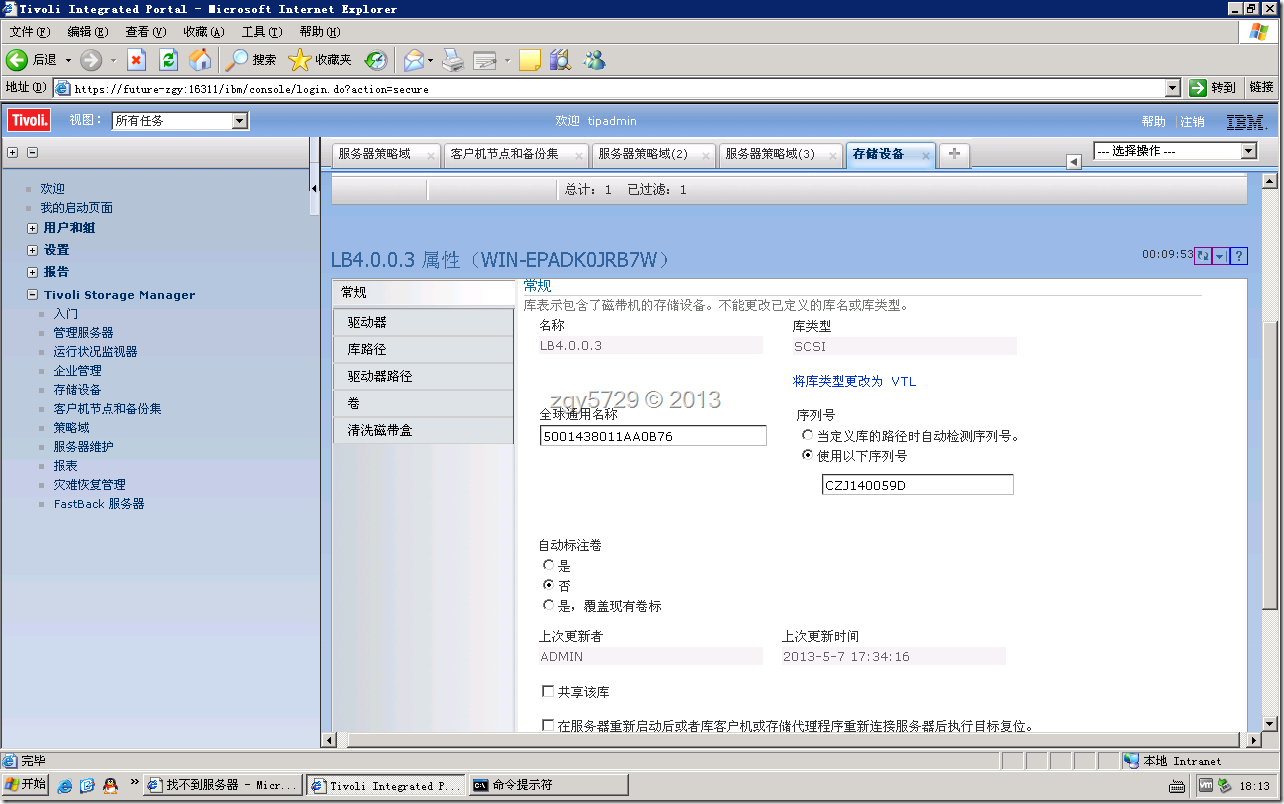Open 存储设备 in the navigation tree
Screen dimensions: 1284x804
(77, 390)
